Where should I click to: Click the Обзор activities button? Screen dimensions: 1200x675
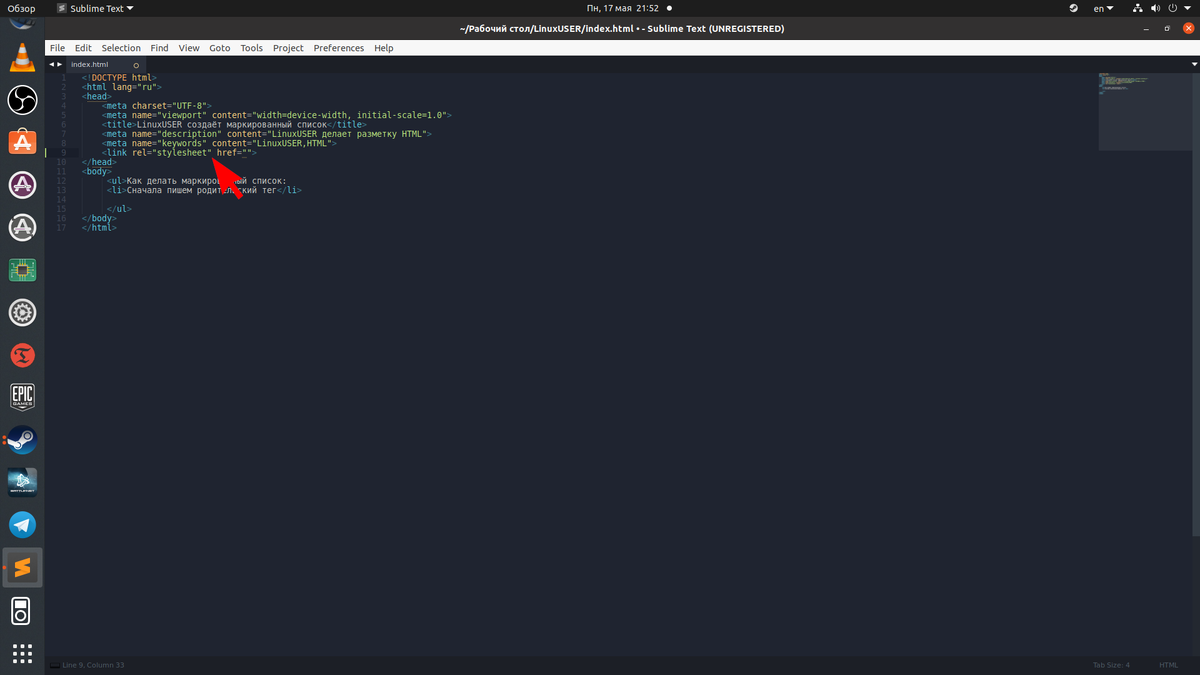22,8
